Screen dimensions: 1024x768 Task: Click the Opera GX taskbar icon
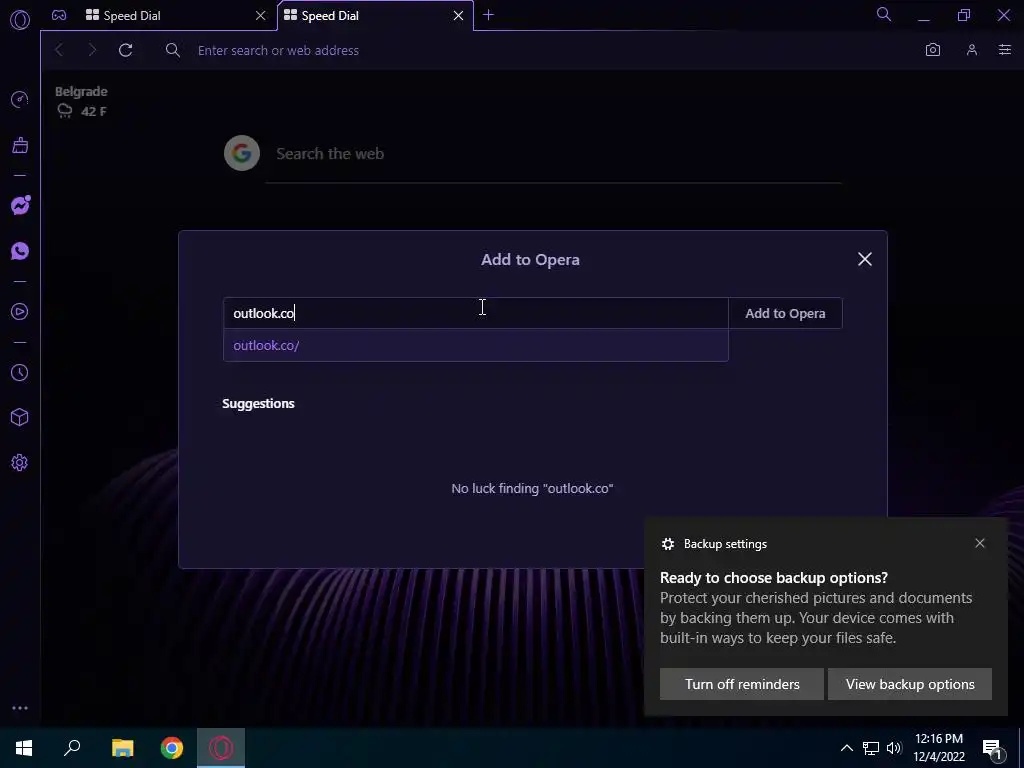pos(221,748)
